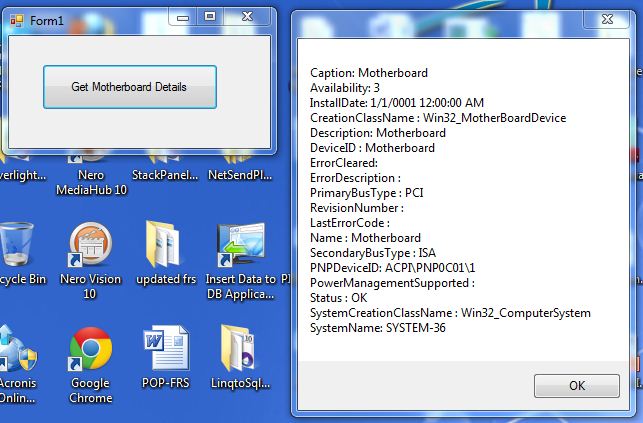Click the ErrorCleared line
Image resolution: width=643 pixels, height=423 pixels.
point(344,163)
